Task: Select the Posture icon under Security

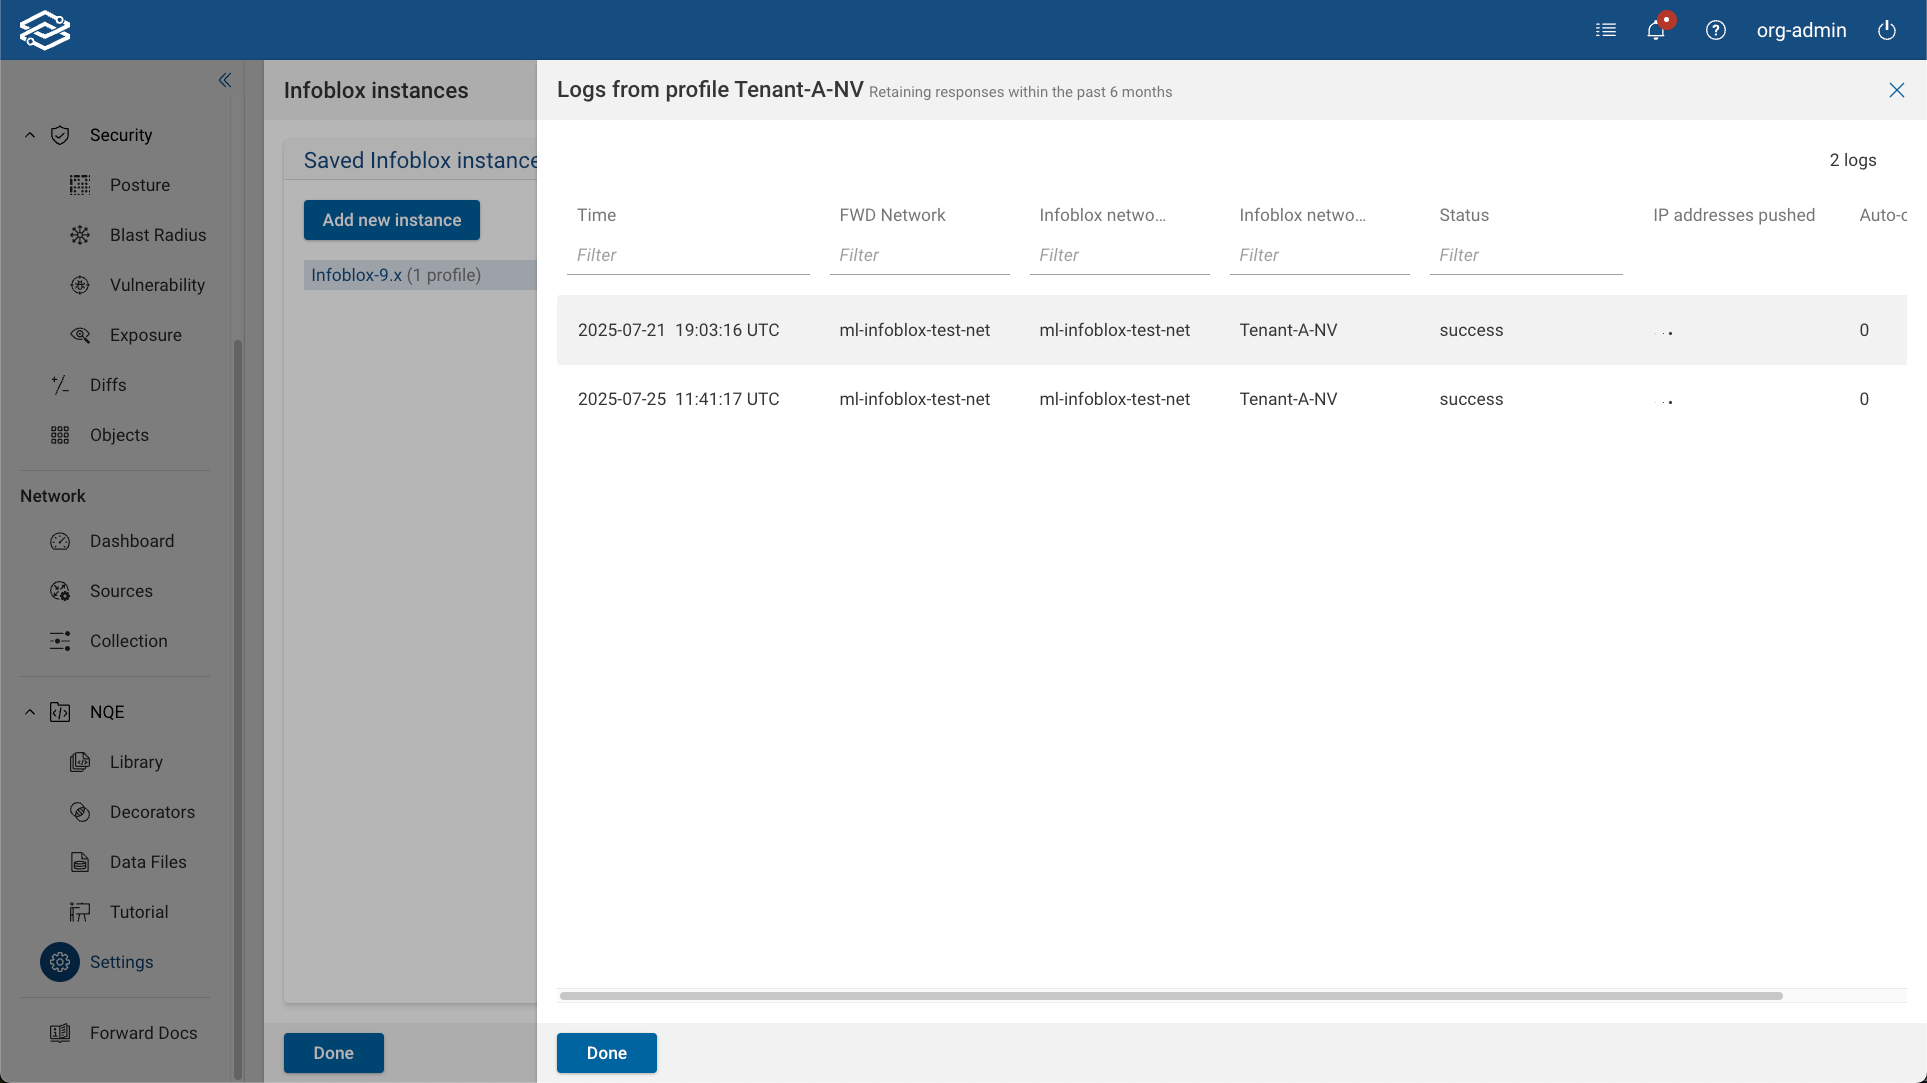Action: click(80, 185)
